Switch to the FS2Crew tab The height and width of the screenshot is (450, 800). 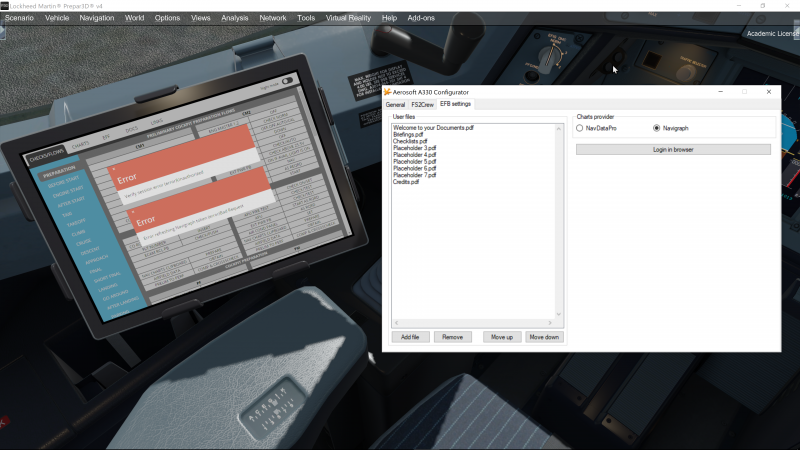click(422, 105)
